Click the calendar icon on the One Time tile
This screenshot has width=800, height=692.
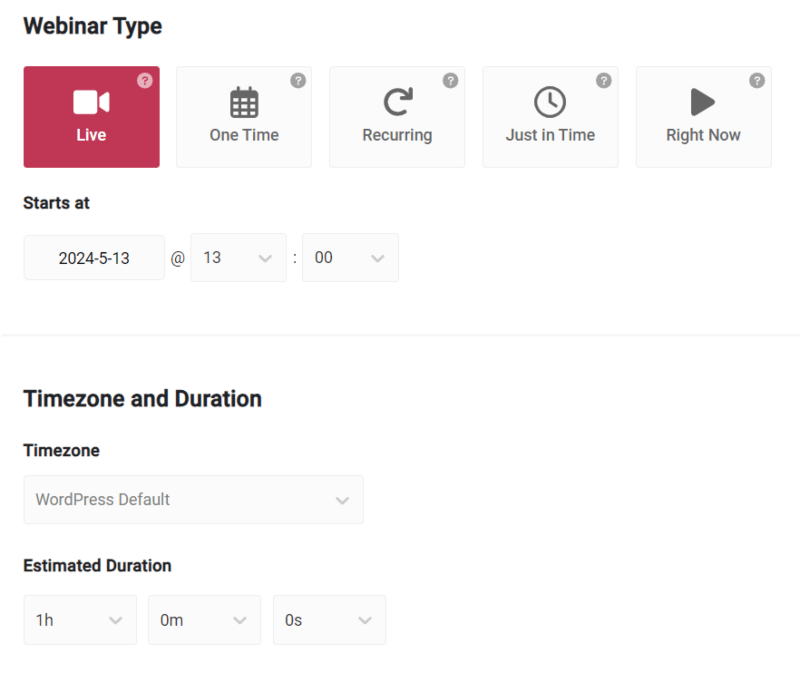(x=244, y=100)
